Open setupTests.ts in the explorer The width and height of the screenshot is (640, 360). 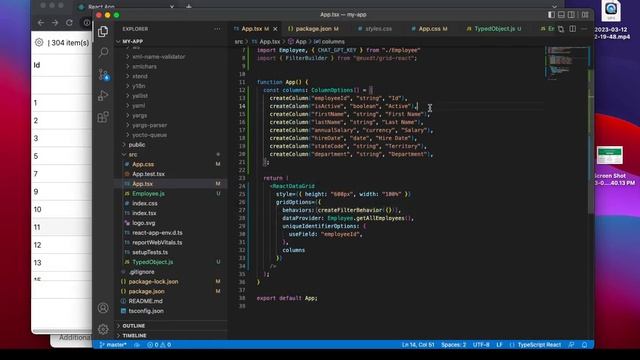(150, 253)
